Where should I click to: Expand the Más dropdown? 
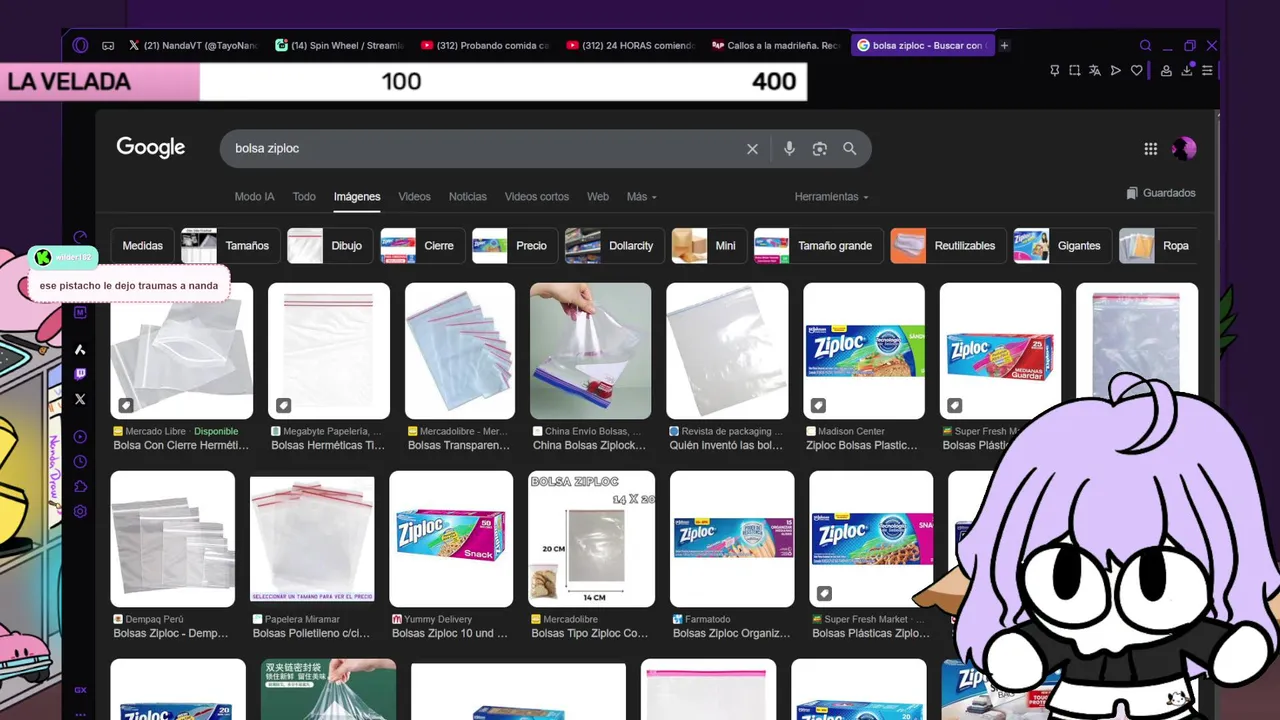pos(642,197)
